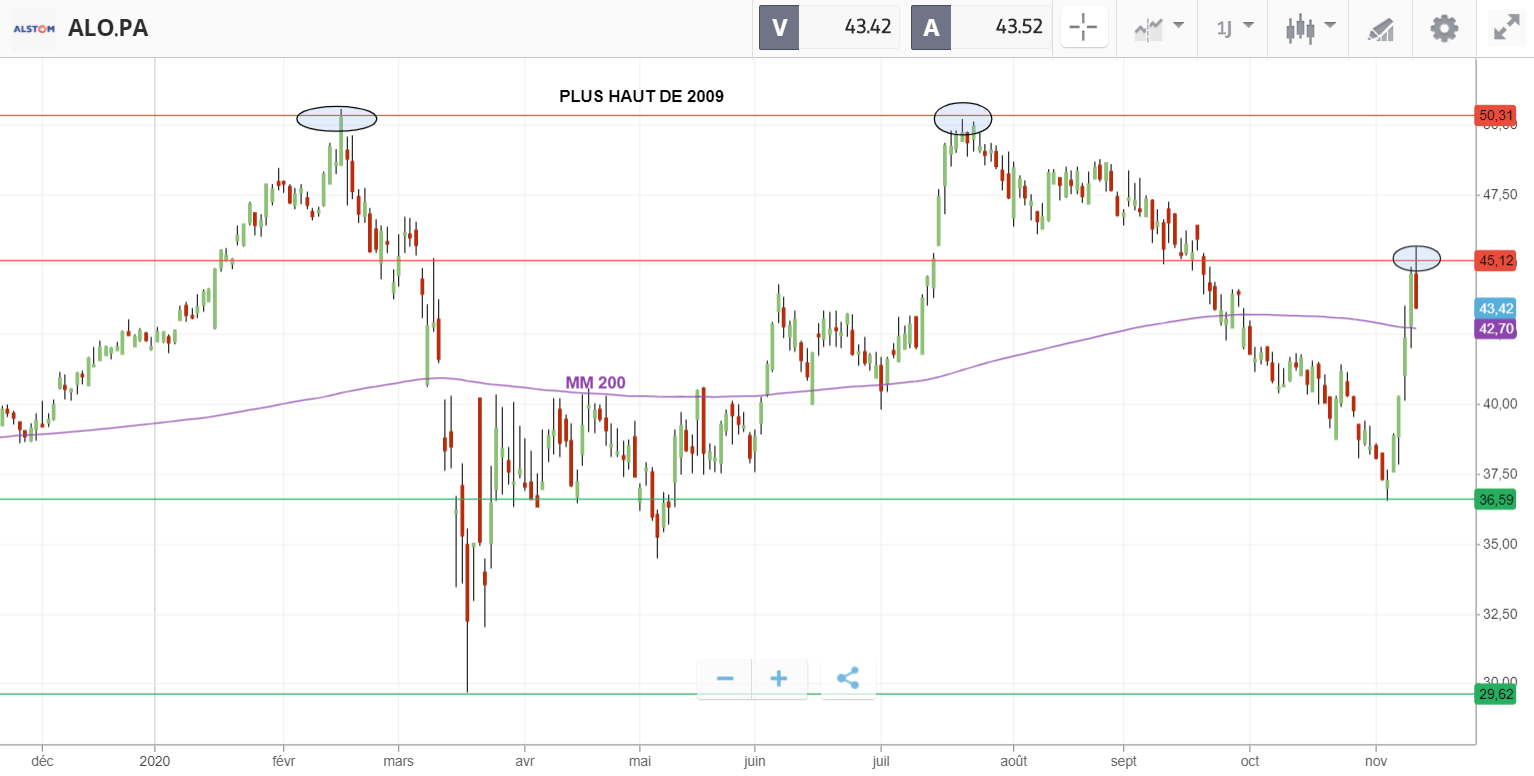
Task: Click the 40,00 price axis value
Action: click(1498, 403)
